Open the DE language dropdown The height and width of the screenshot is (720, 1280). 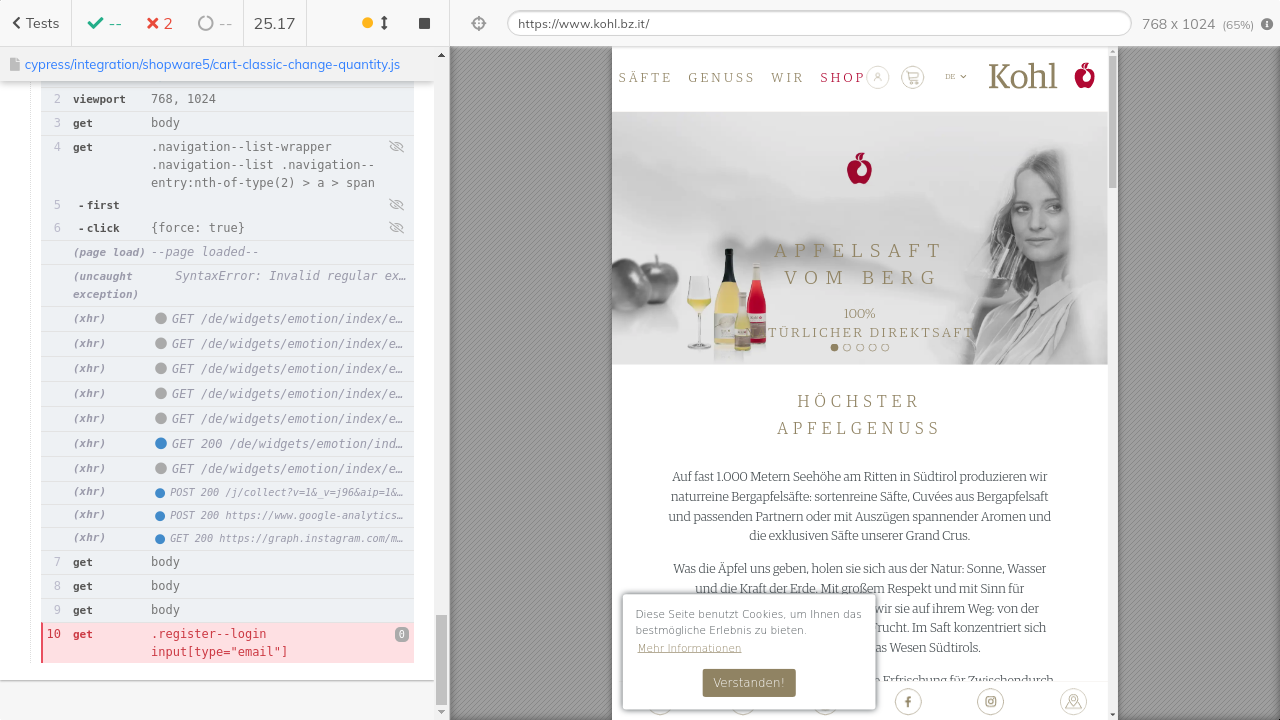click(x=956, y=77)
